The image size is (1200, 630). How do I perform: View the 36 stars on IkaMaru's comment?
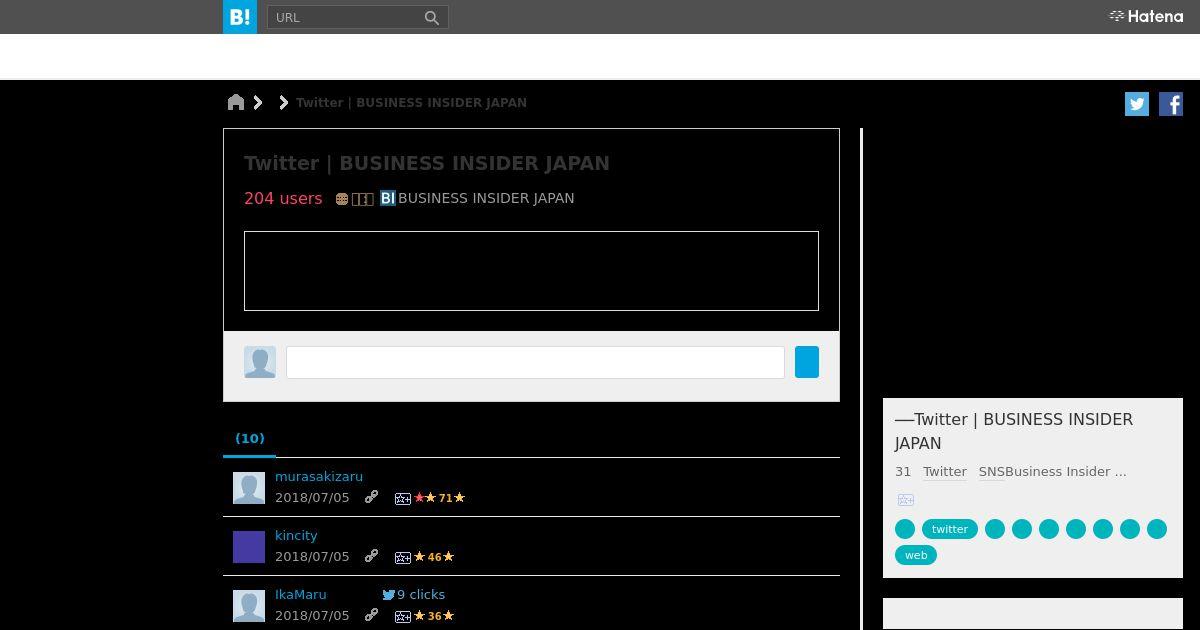(x=435, y=616)
